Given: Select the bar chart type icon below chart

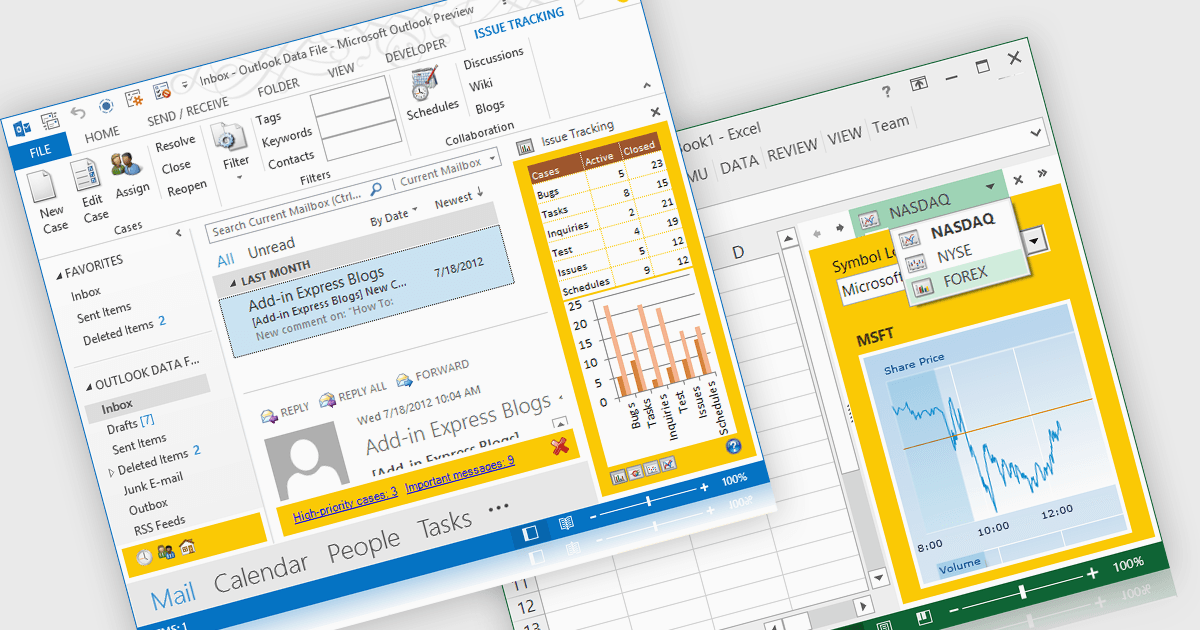Looking at the screenshot, I should pos(618,477).
